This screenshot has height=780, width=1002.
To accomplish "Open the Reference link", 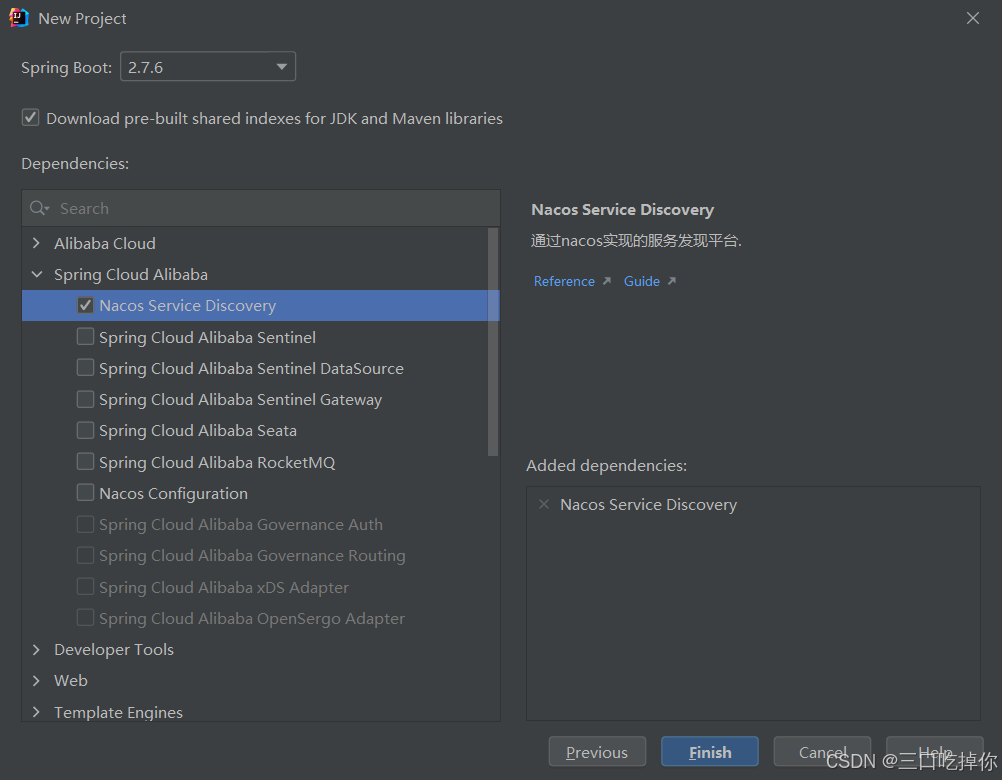I will tap(564, 281).
